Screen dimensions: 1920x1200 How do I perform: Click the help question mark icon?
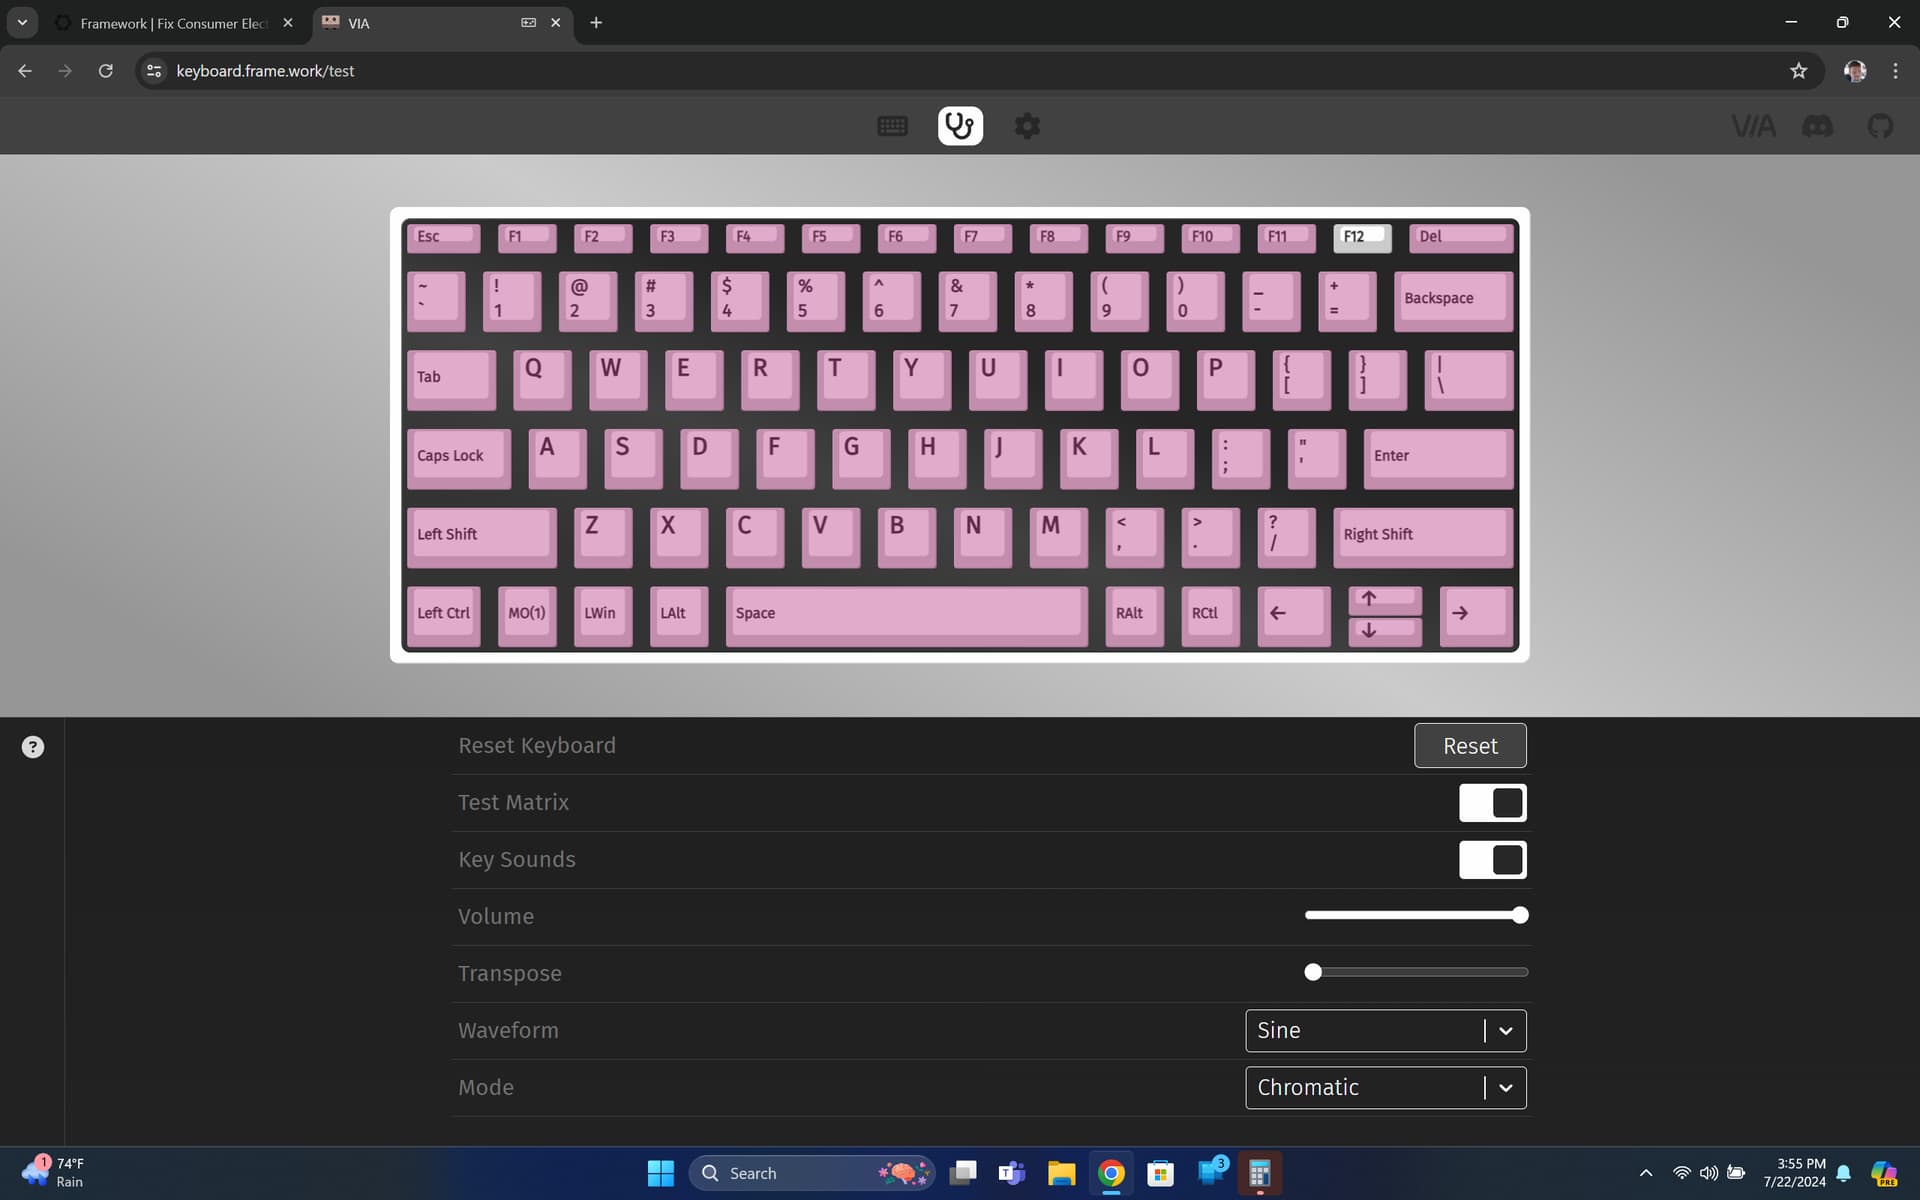pyautogui.click(x=33, y=747)
